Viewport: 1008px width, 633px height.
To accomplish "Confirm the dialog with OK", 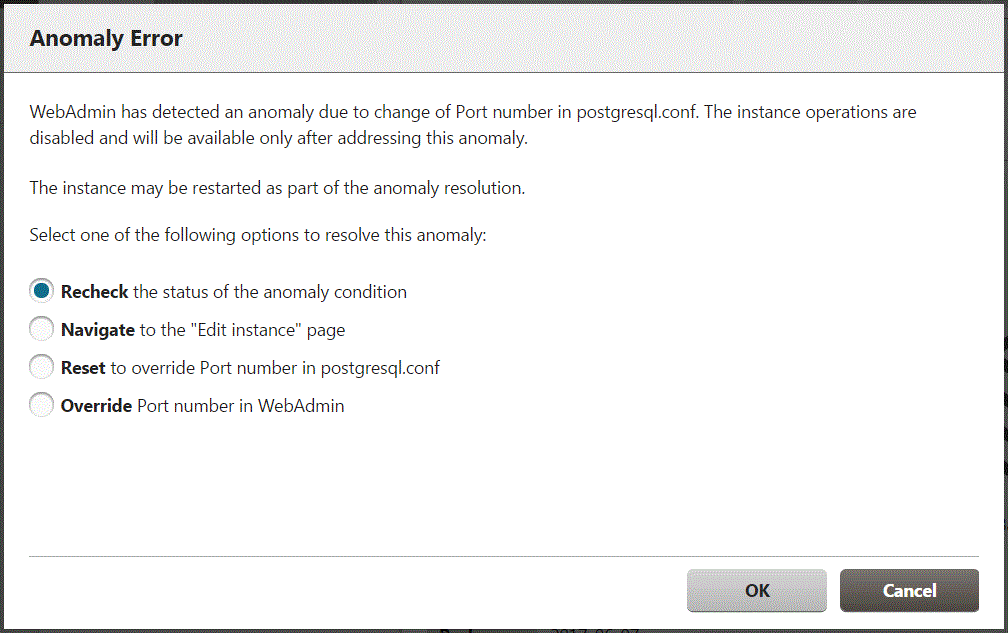I will pyautogui.click(x=756, y=591).
